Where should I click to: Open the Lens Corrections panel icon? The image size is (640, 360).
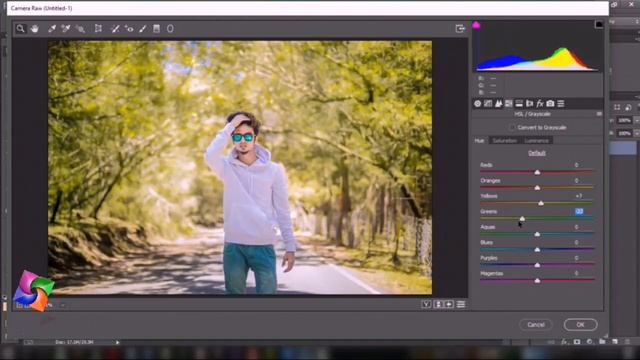tap(529, 104)
